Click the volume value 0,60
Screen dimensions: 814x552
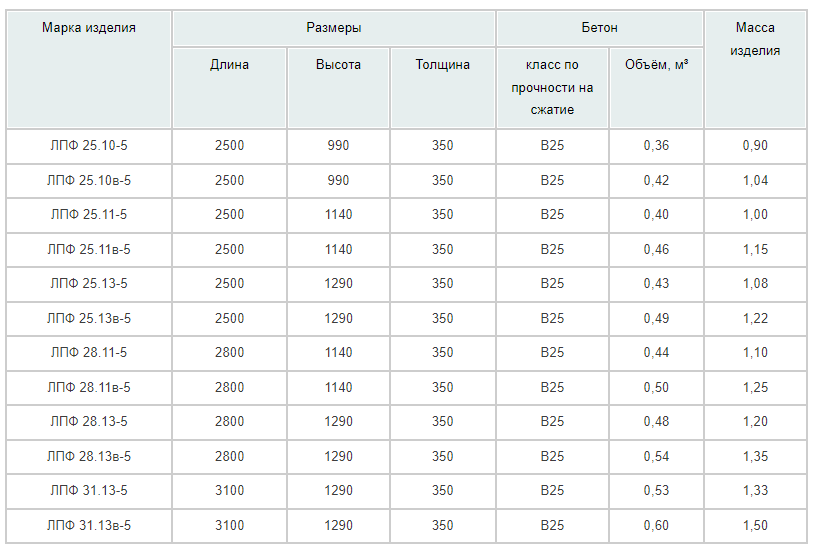[656, 526]
